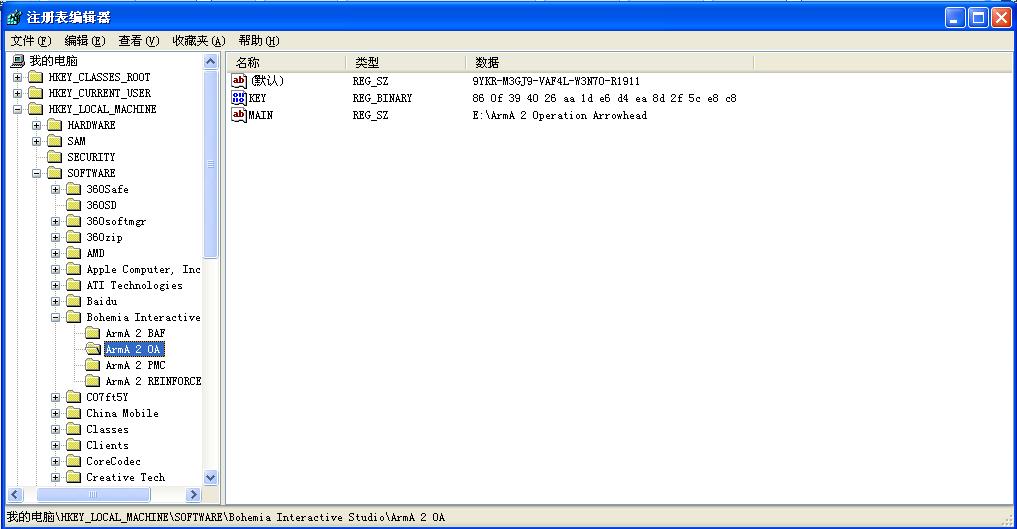Click the 360SD folder icon
The width and height of the screenshot is (1017, 529).
(x=74, y=206)
